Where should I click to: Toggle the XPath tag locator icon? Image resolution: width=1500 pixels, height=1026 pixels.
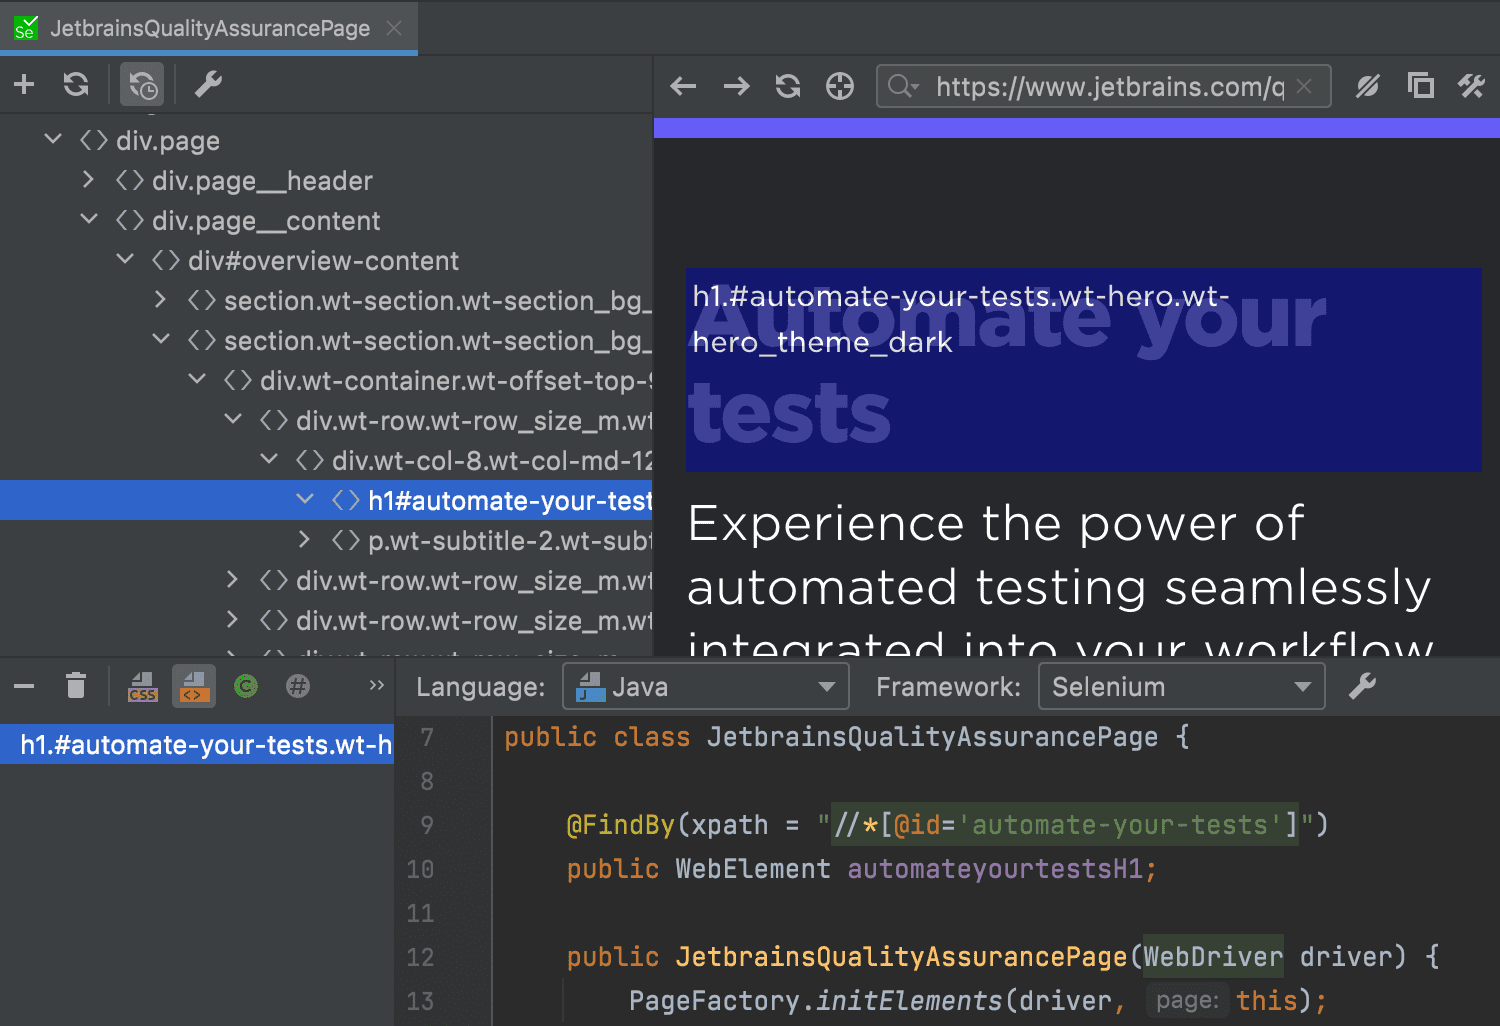194,686
